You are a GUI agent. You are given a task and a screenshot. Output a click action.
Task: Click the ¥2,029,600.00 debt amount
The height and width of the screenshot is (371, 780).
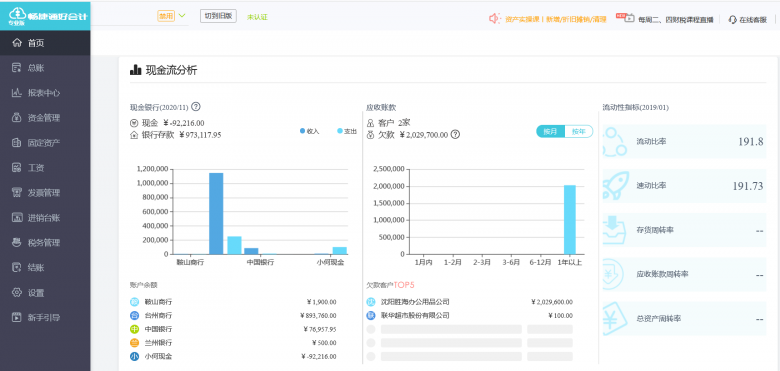point(552,302)
